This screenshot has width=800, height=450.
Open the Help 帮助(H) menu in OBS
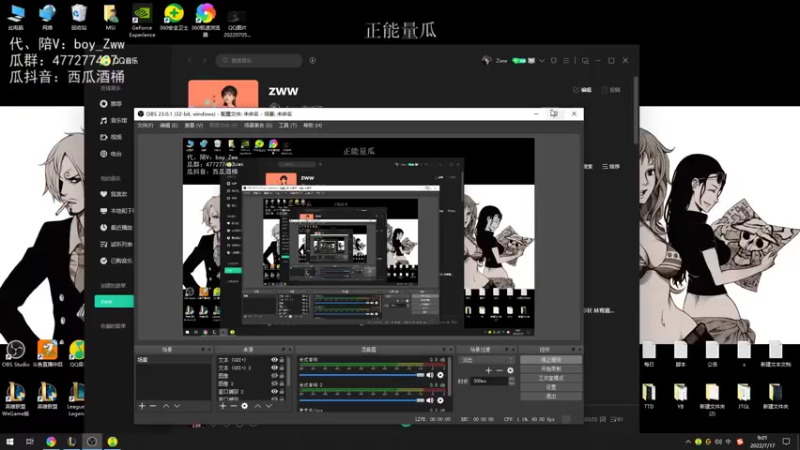pos(313,126)
